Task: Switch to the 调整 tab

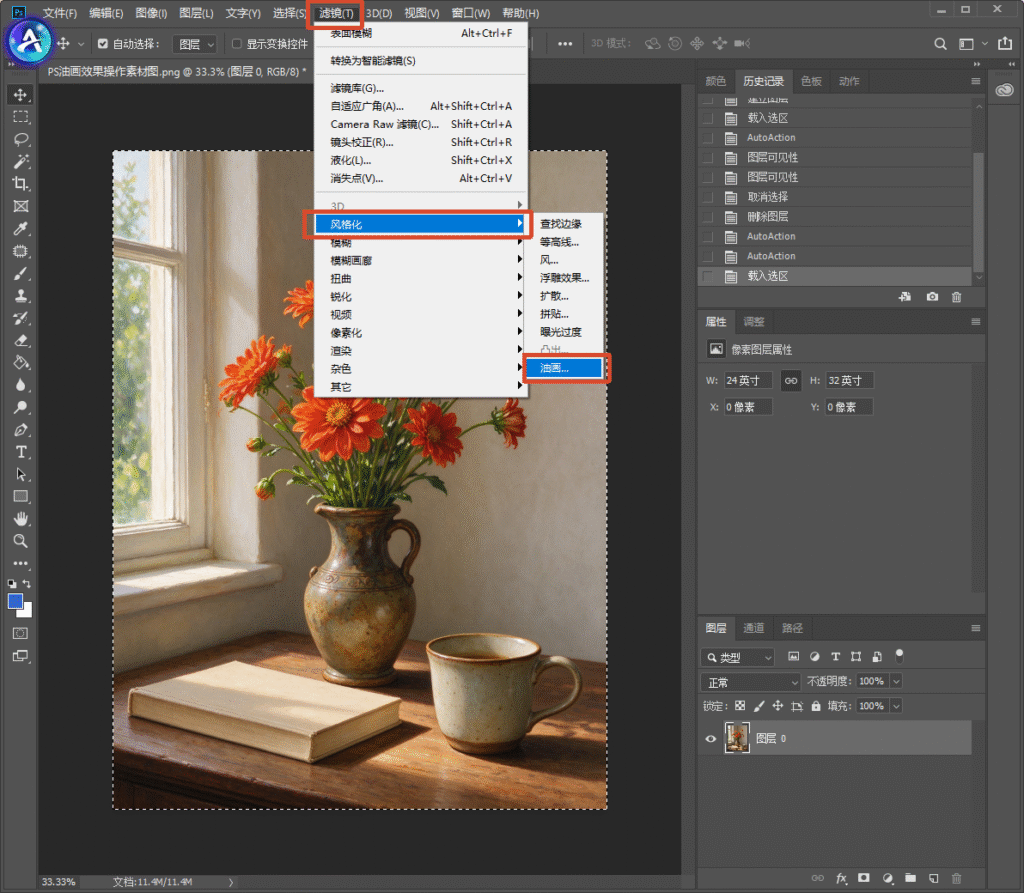Action: [x=753, y=322]
